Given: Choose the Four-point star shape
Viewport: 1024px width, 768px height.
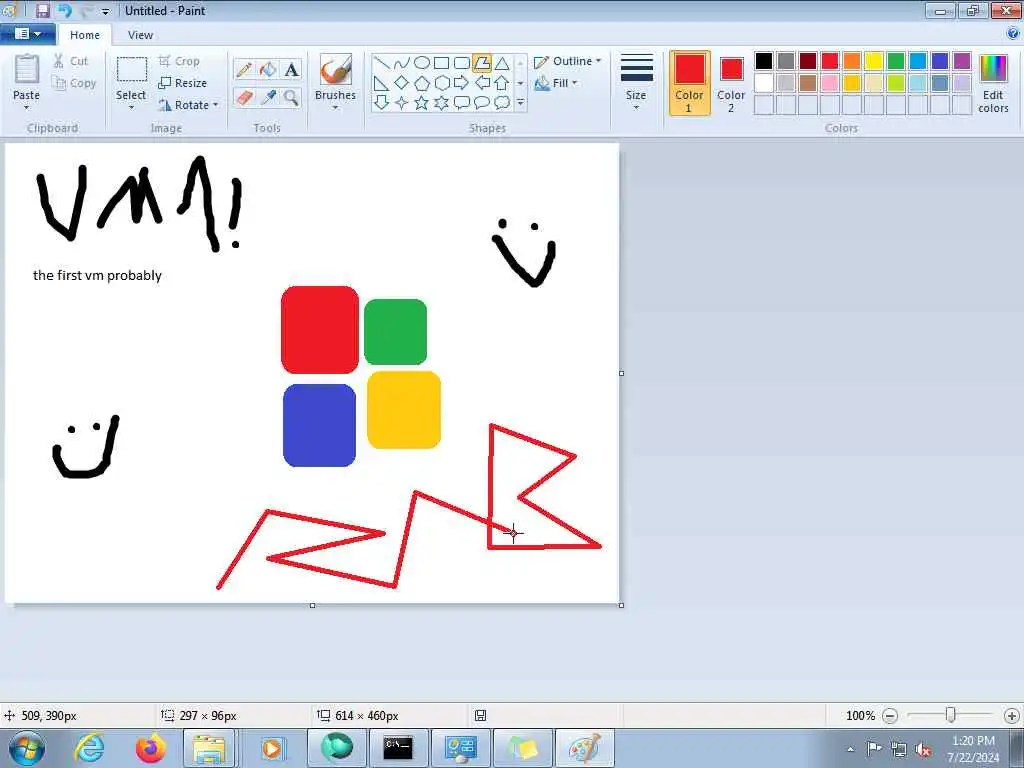Looking at the screenshot, I should point(402,103).
